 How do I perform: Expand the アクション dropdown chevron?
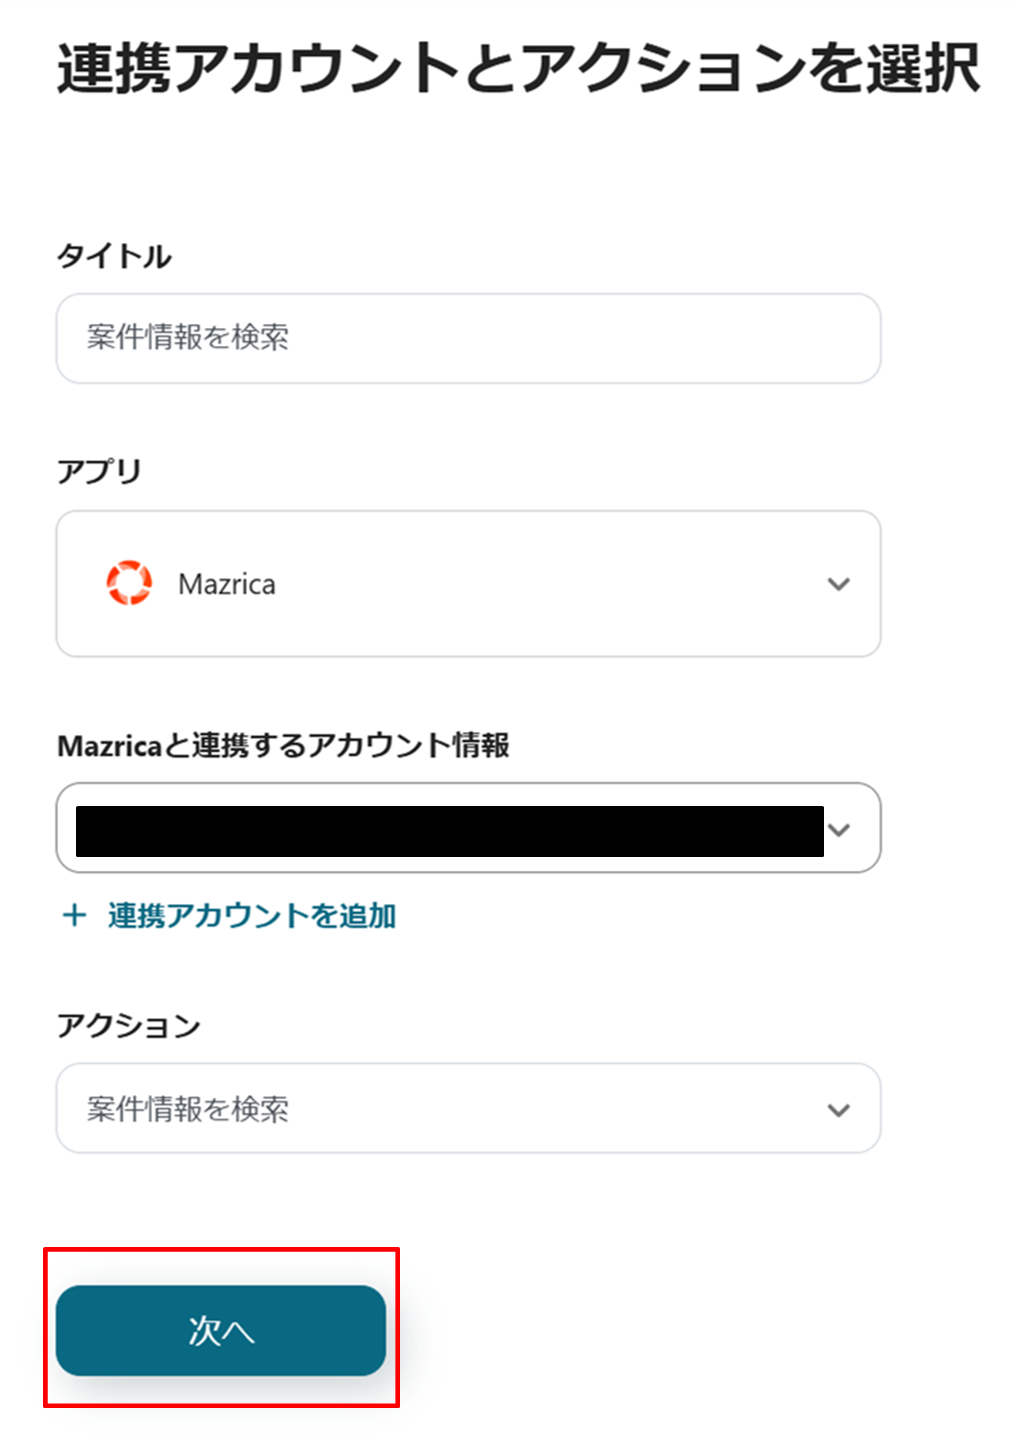(x=838, y=1109)
